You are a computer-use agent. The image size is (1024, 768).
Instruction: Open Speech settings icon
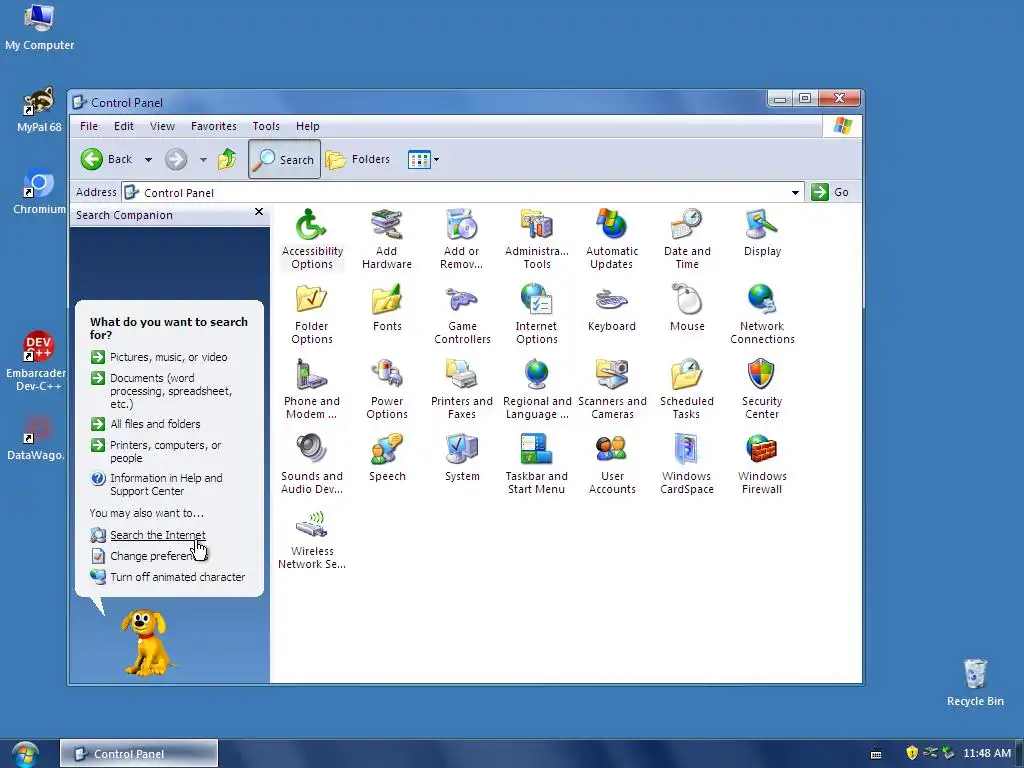click(x=387, y=458)
